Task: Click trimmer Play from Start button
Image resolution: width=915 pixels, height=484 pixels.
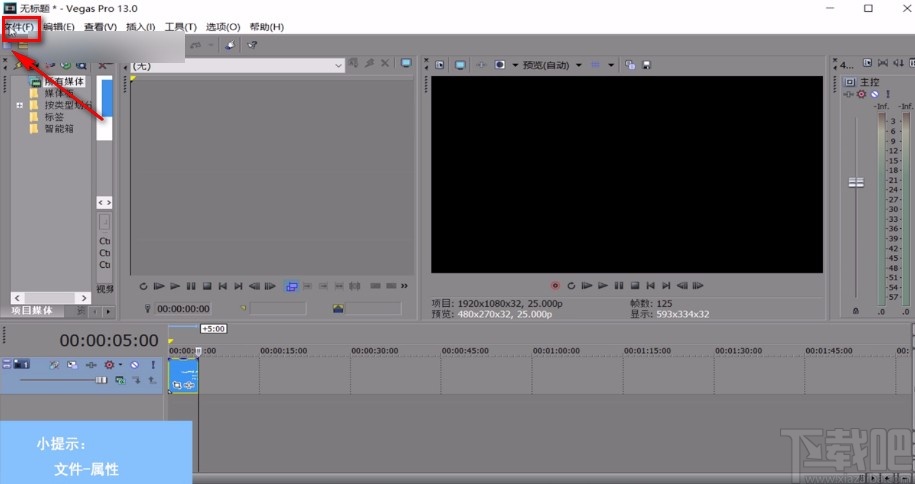Action: point(159,286)
